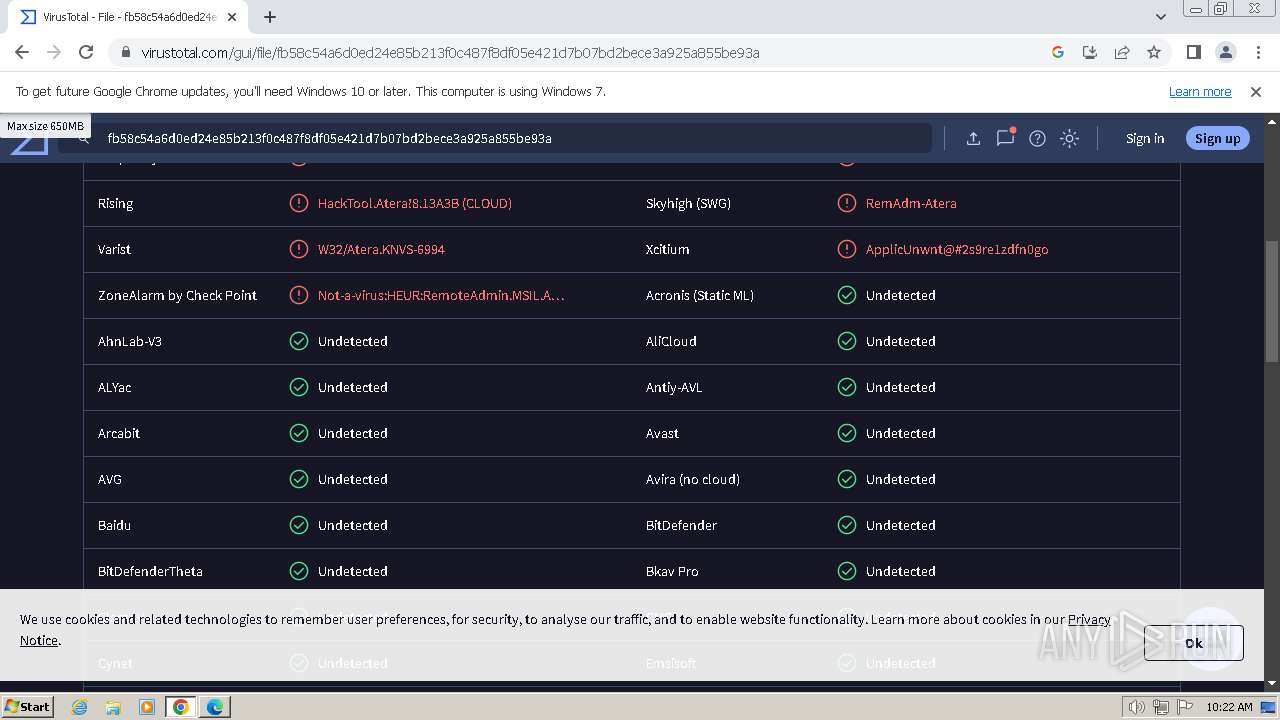
Task: Click the Antiy-AVL vendor name
Action: [674, 387]
